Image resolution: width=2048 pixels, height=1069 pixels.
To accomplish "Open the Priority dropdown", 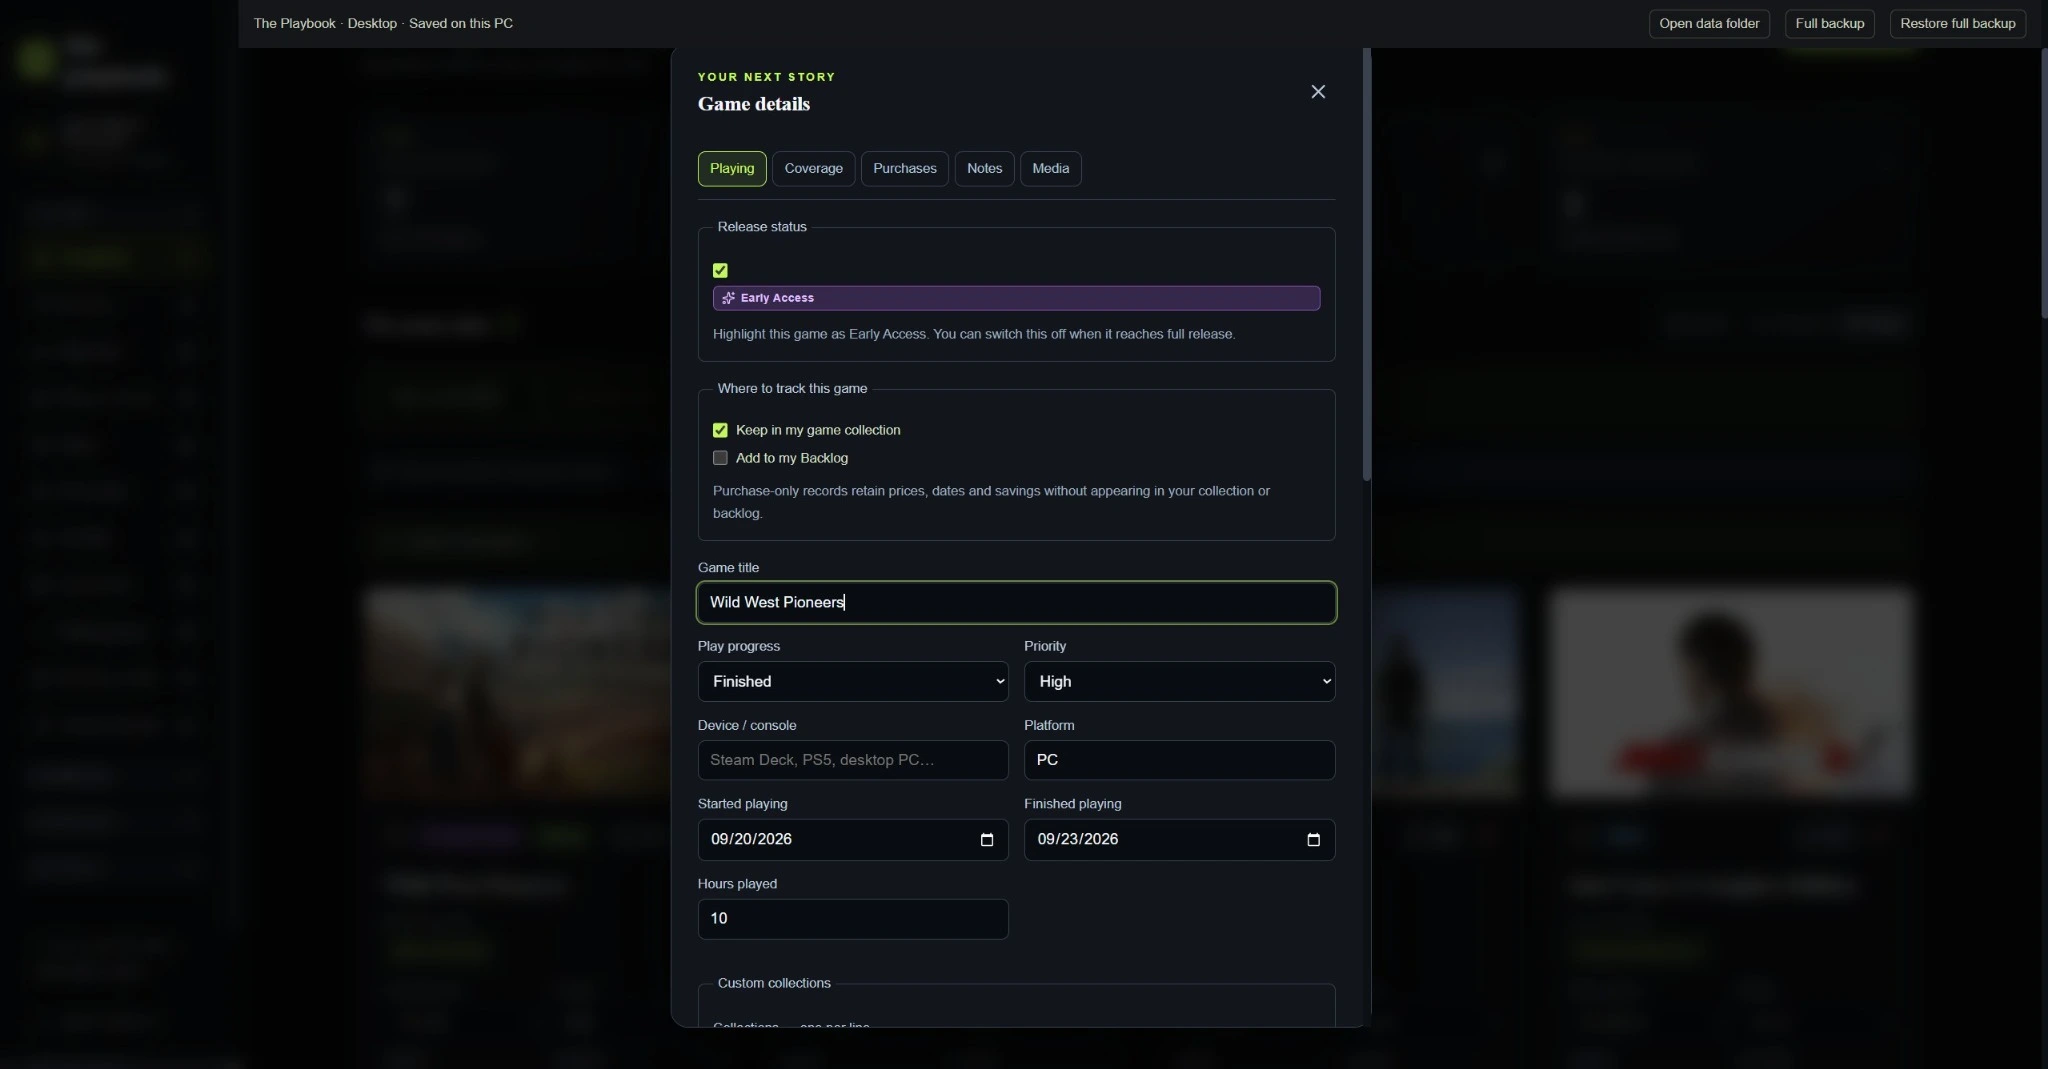I will pos(1179,682).
